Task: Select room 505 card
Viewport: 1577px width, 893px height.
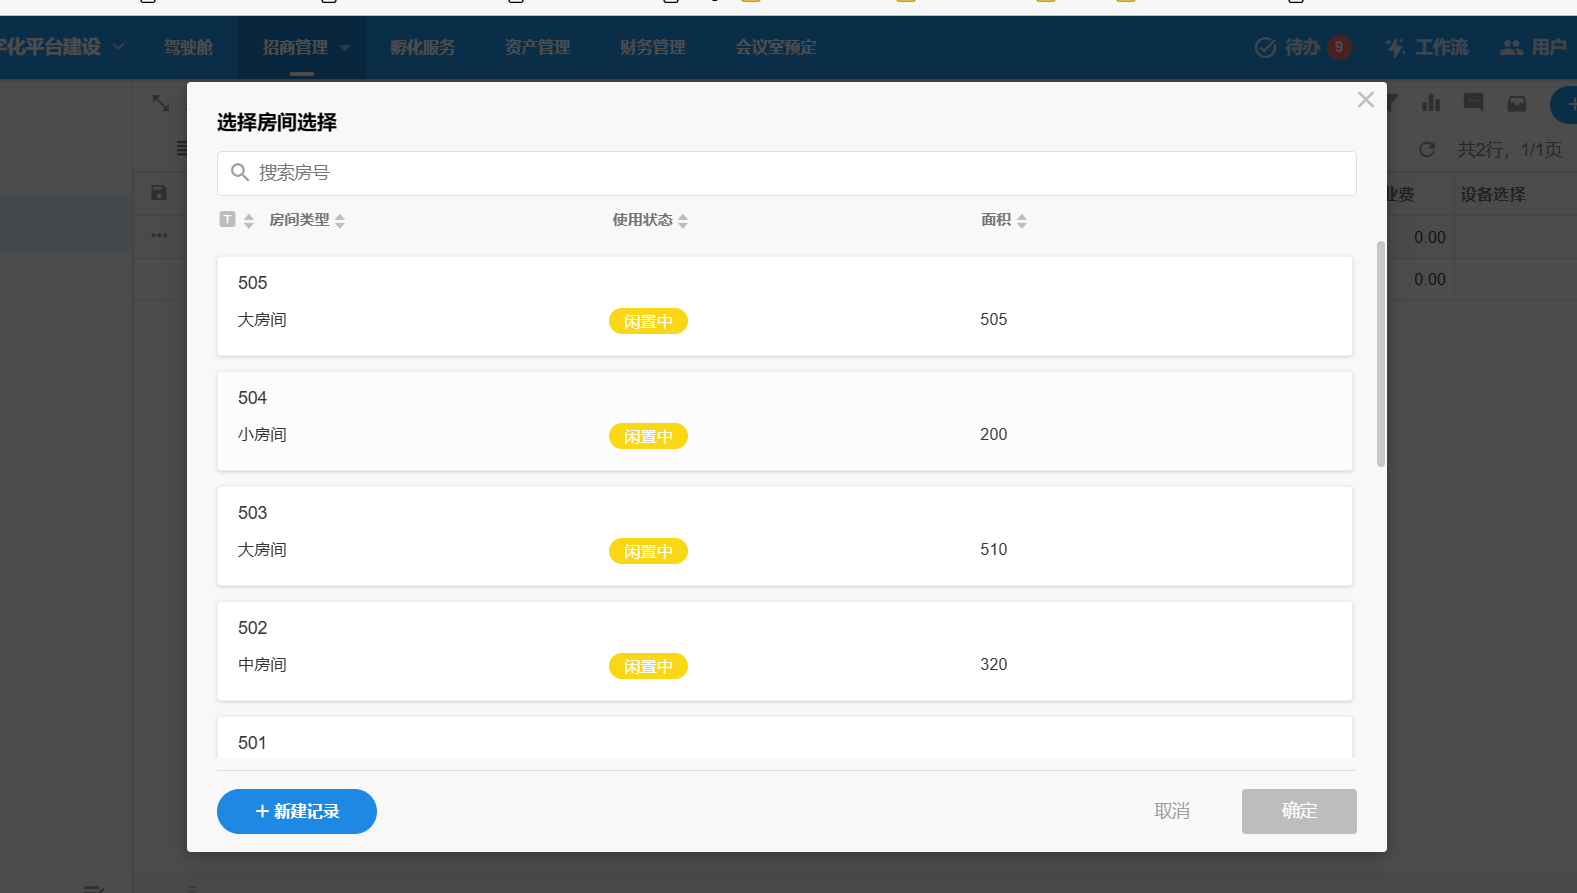Action: pyautogui.click(x=784, y=306)
